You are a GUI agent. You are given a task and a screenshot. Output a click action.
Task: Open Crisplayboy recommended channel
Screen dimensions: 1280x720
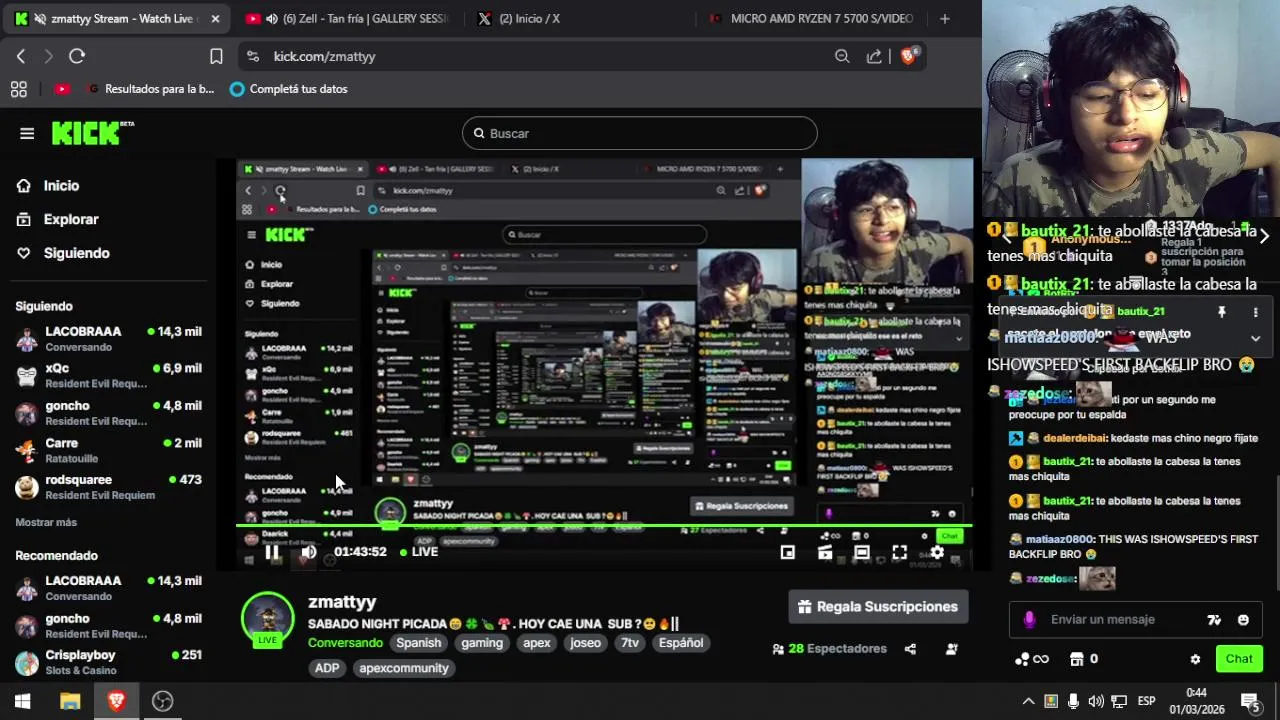pos(108,662)
